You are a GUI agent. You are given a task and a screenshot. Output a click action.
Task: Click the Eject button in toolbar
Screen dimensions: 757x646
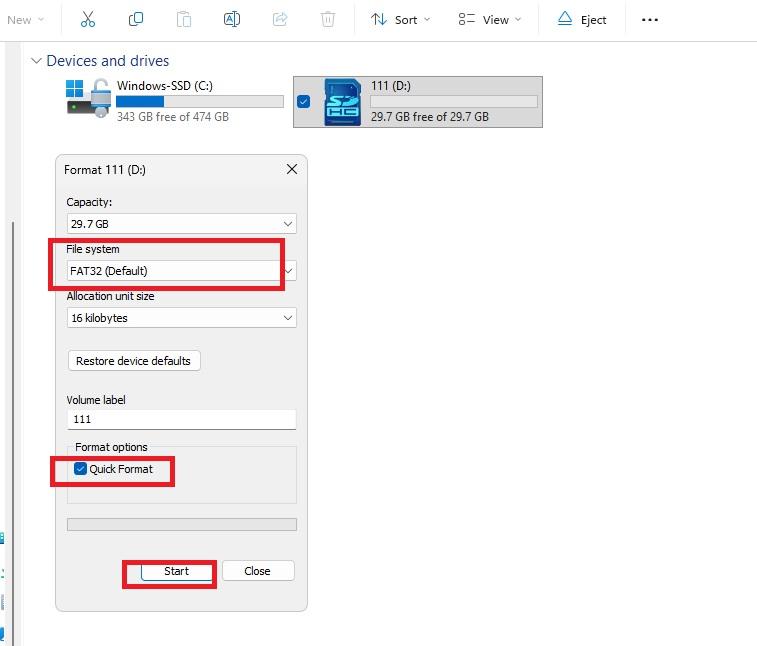(582, 19)
